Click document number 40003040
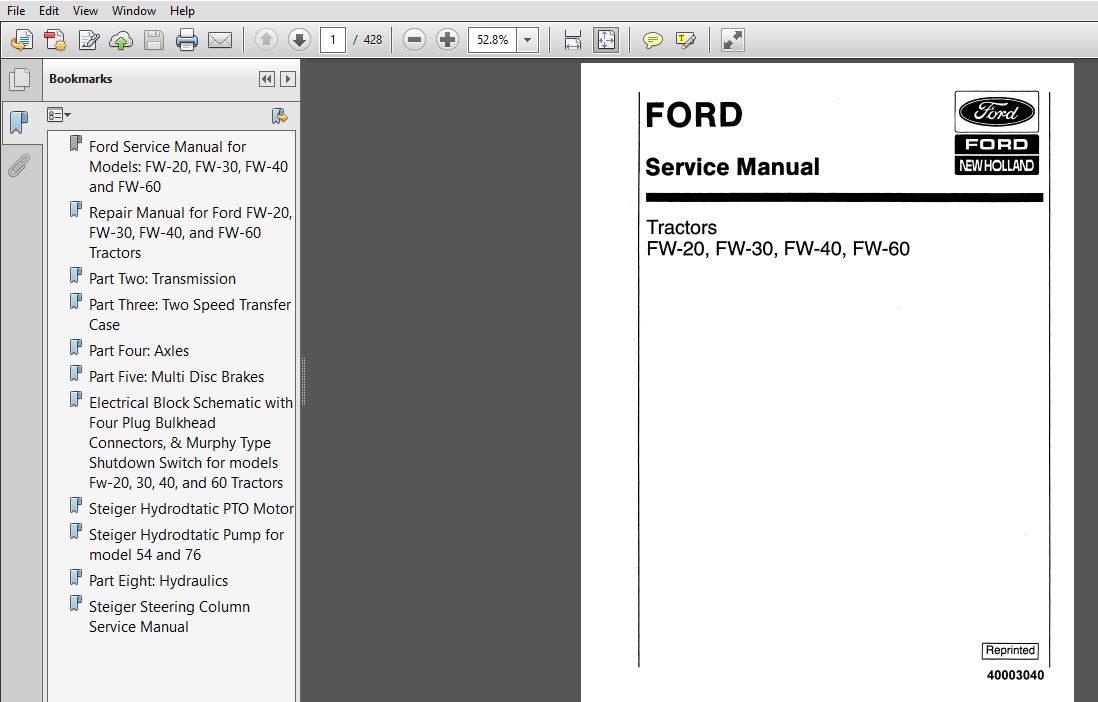This screenshot has width=1098, height=702. (x=1015, y=675)
